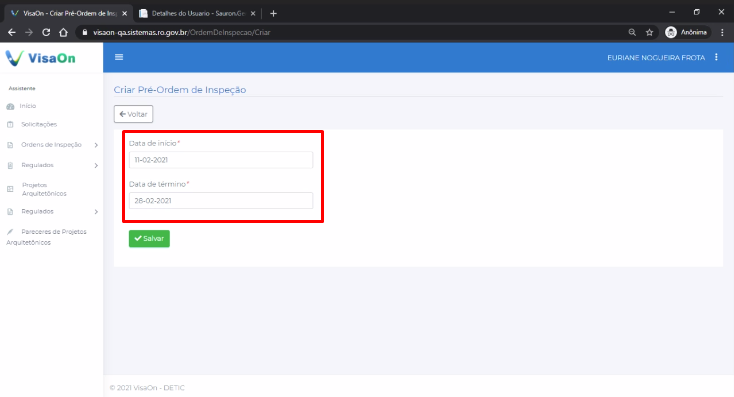The width and height of the screenshot is (734, 397).
Task: Open Pareceres de Projetos Arquitetônicos
Action: pos(46,237)
